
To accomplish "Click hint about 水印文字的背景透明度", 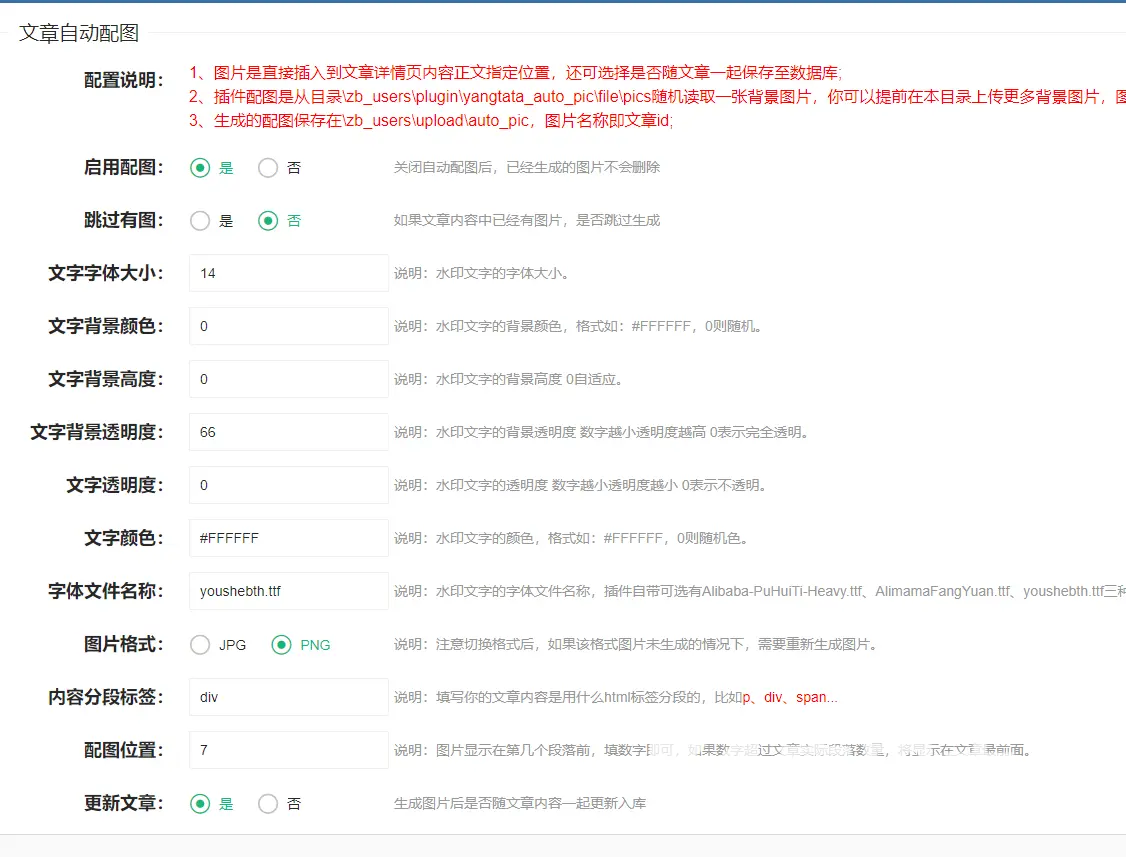I will coord(601,432).
